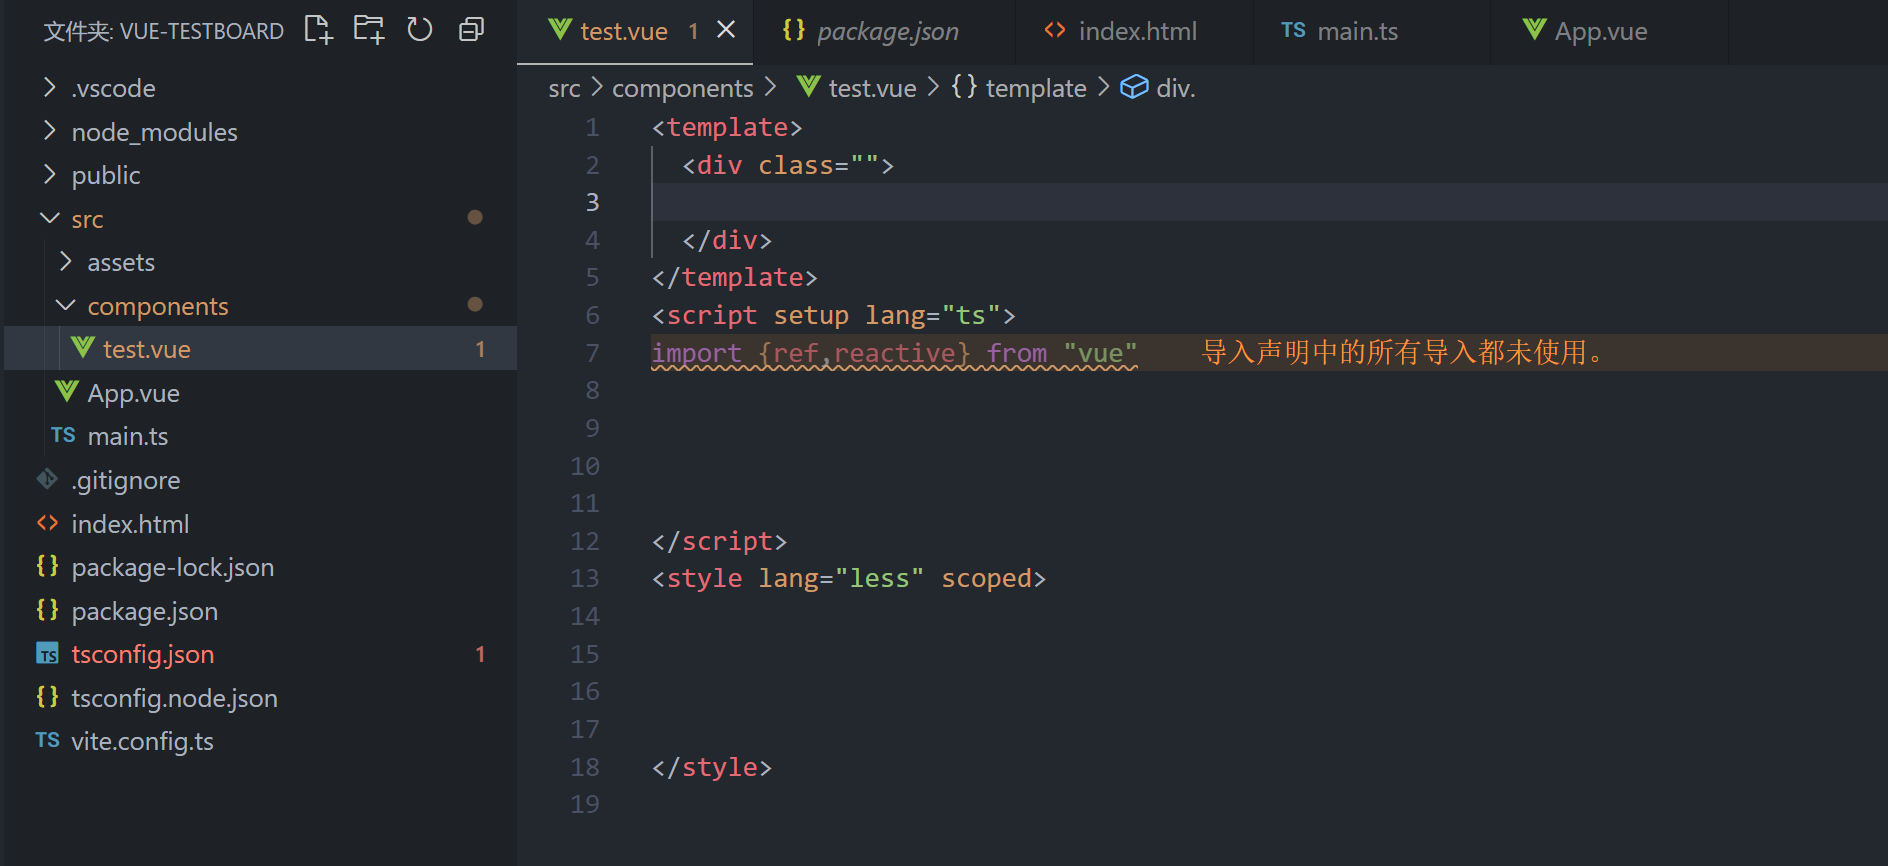The width and height of the screenshot is (1888, 866).
Task: Click the braces icon beside tsconfig.node.json
Action: pos(47,697)
